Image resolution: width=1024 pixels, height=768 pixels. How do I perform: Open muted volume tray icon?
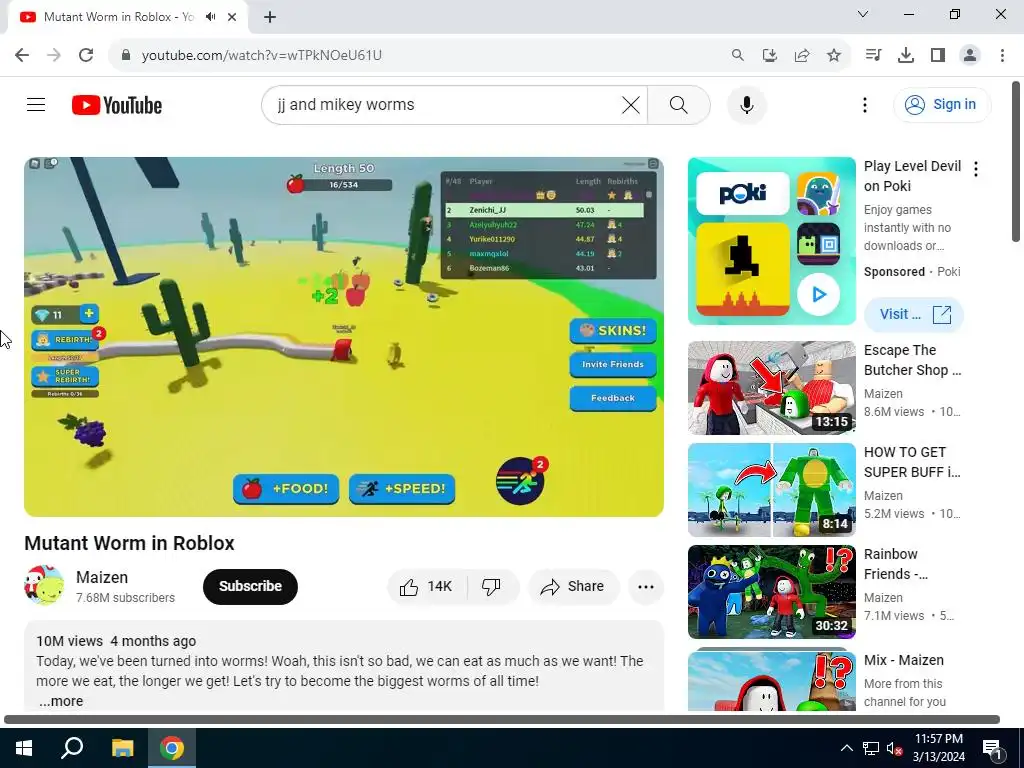tap(894, 748)
